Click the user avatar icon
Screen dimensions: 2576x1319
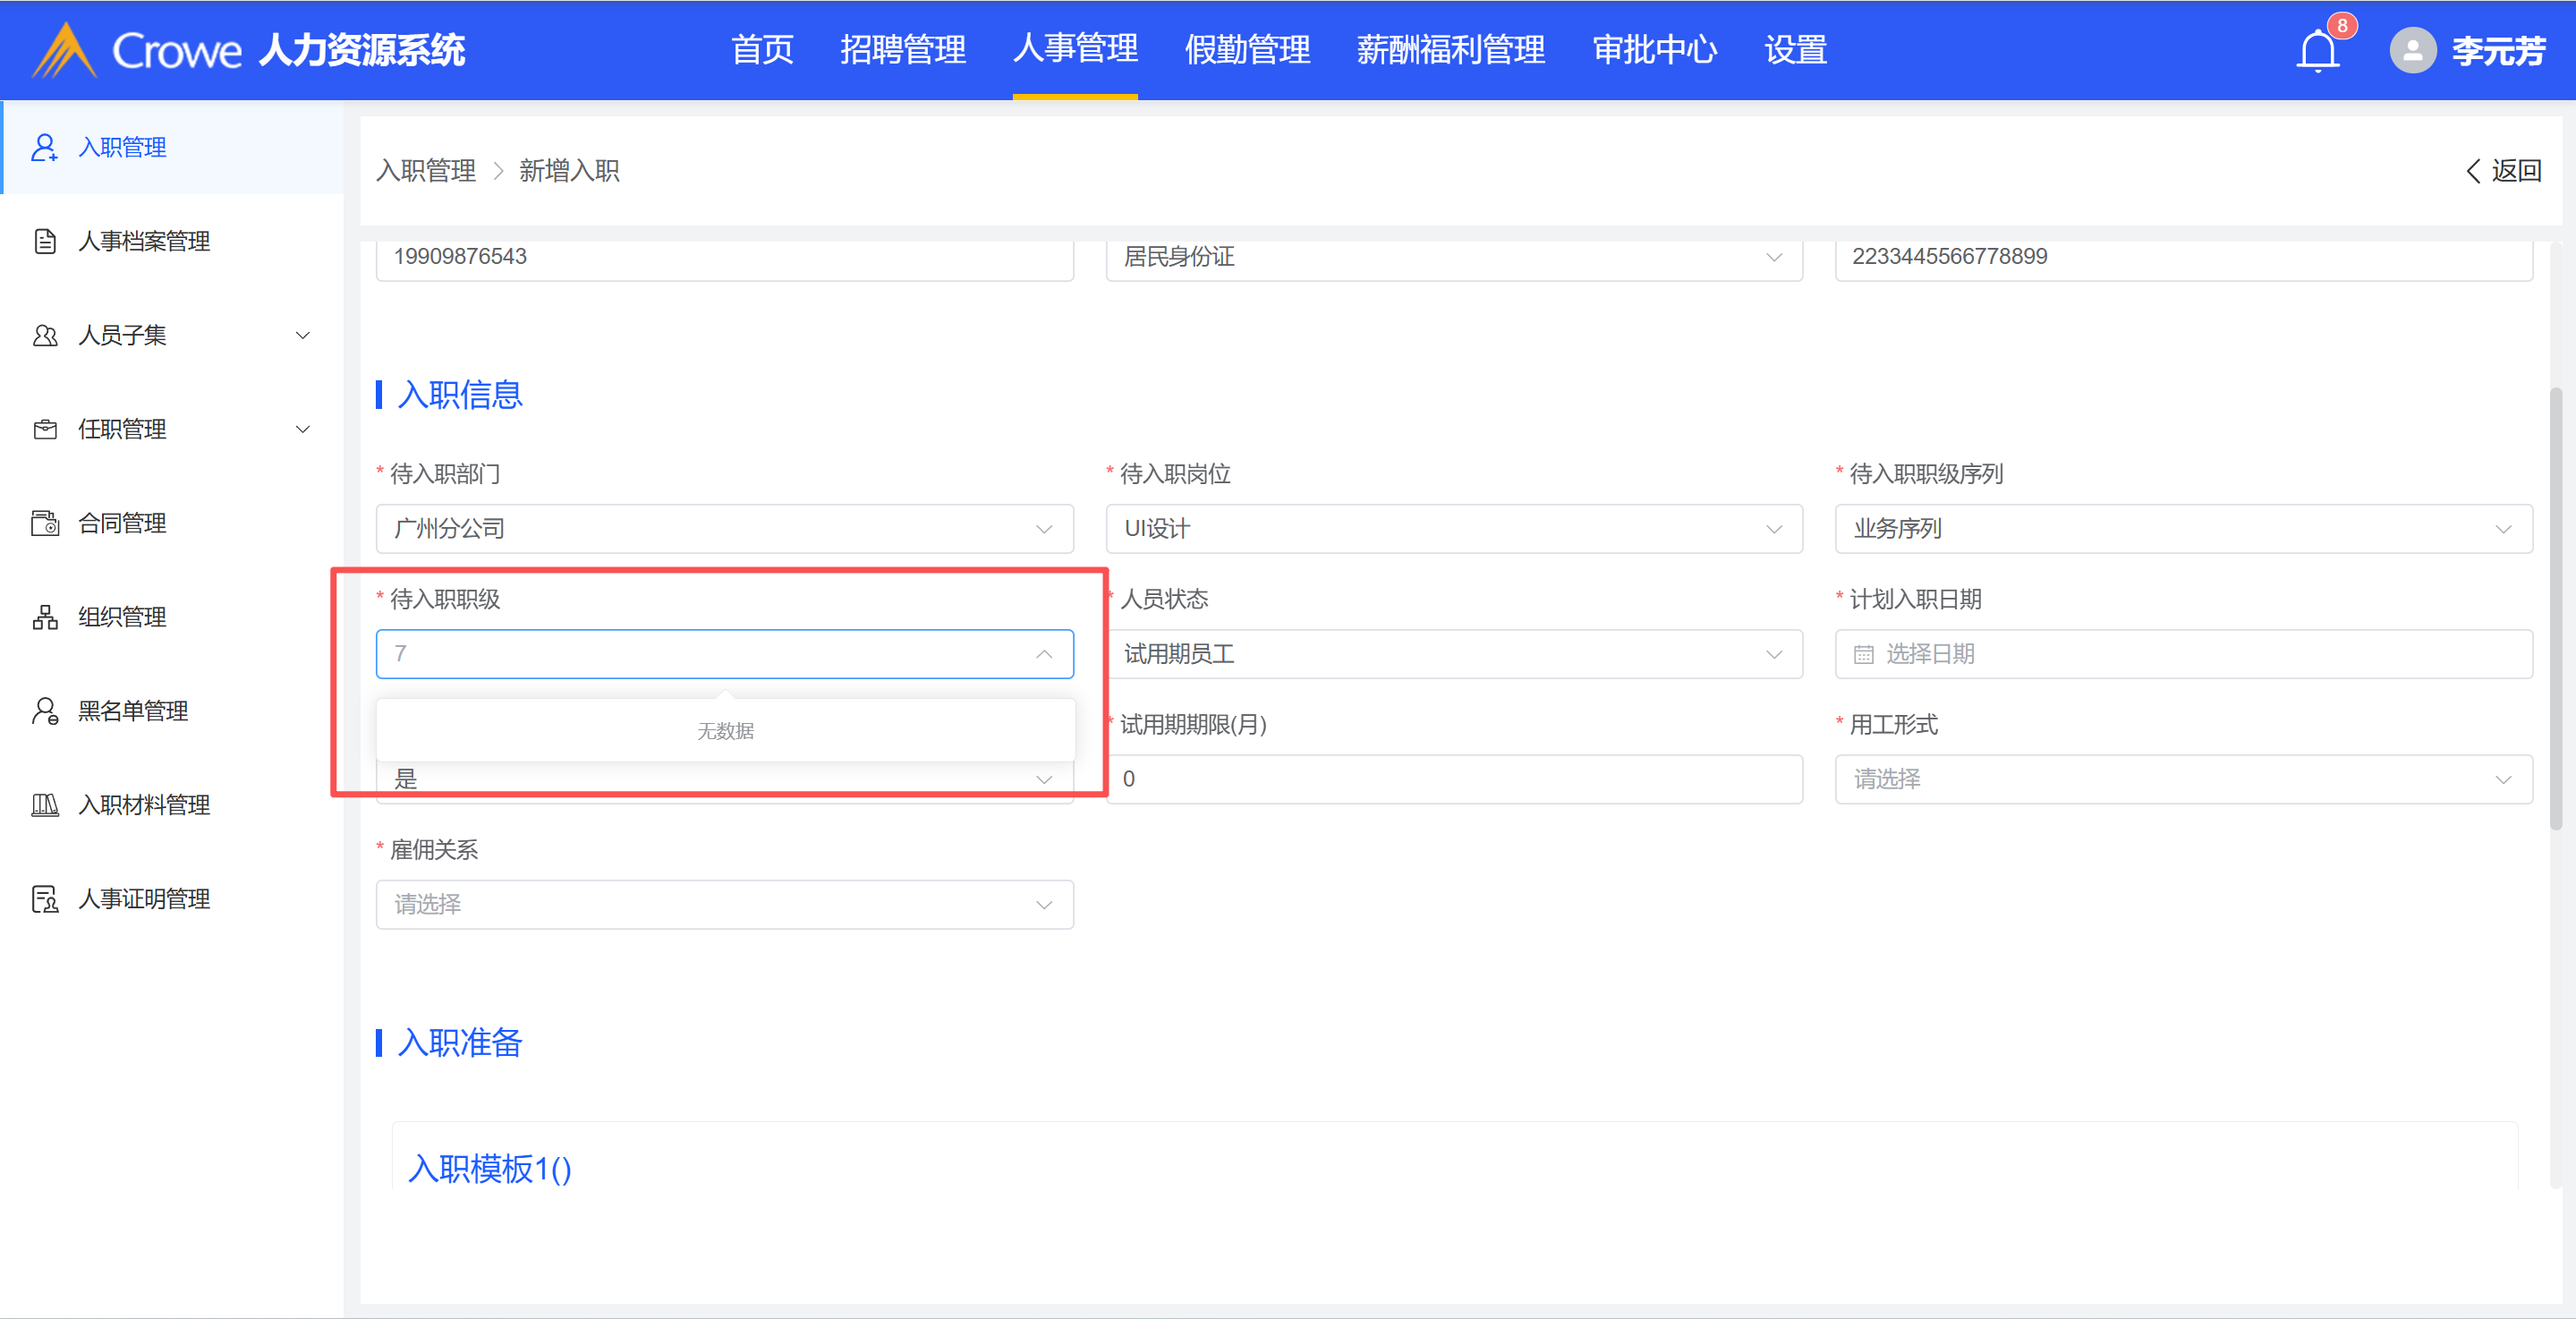click(2412, 50)
